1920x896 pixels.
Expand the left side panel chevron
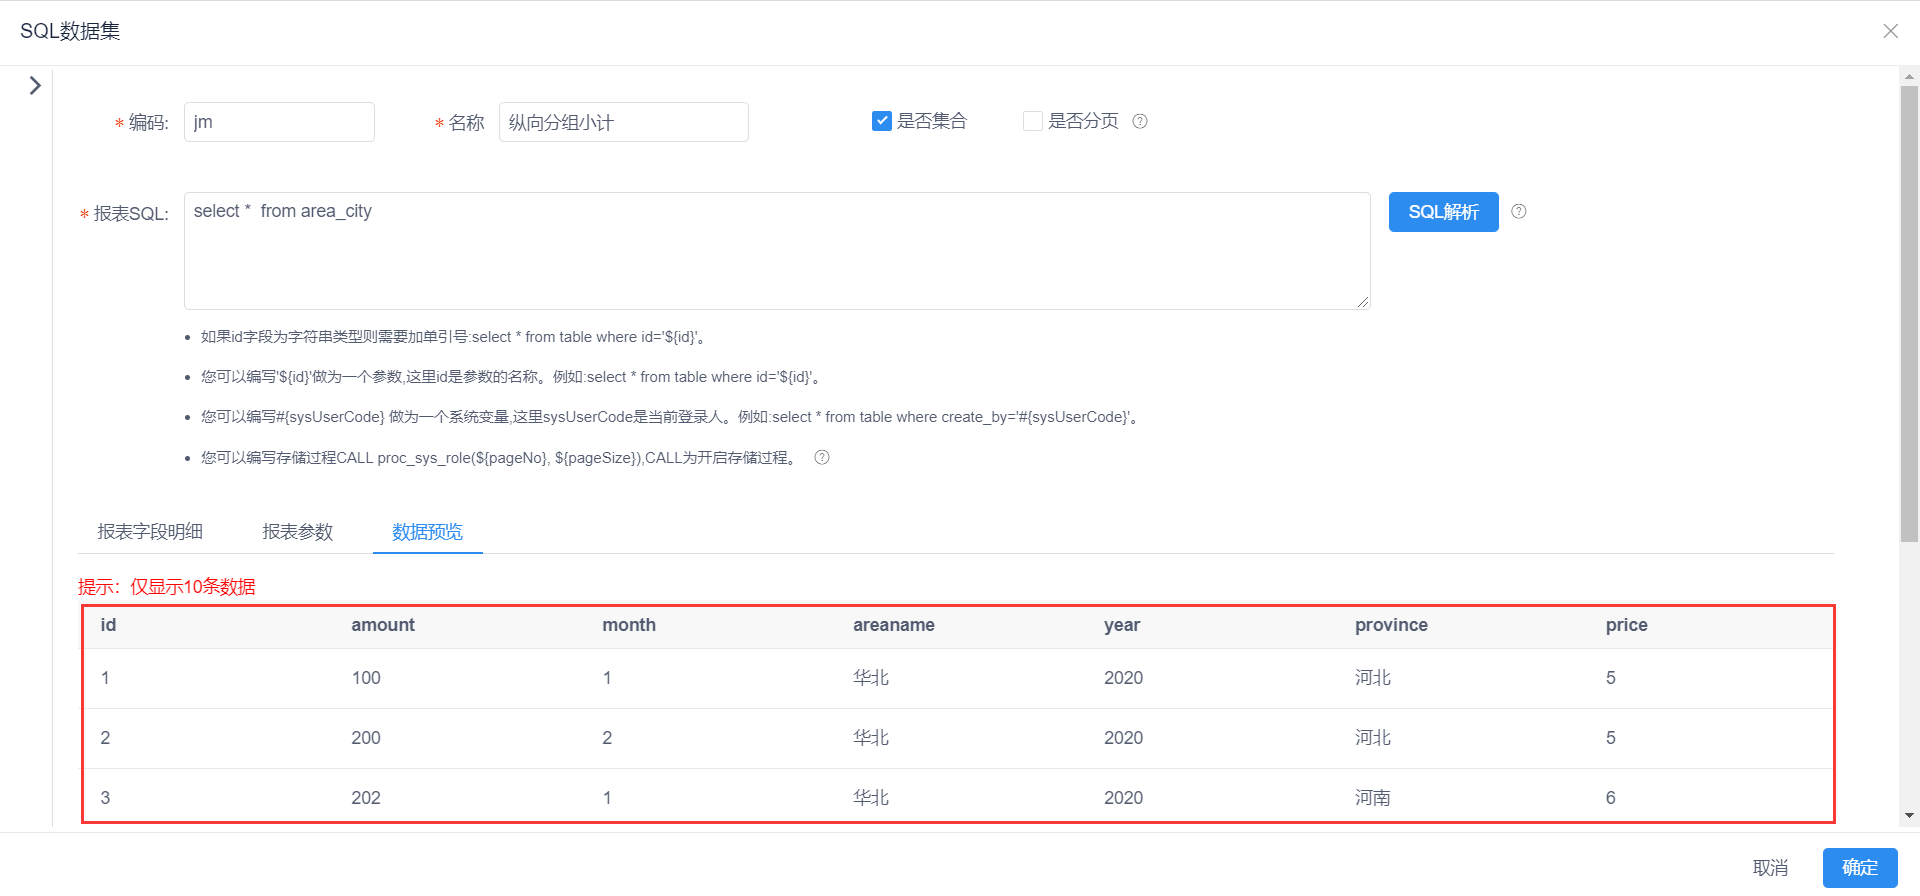(35, 86)
